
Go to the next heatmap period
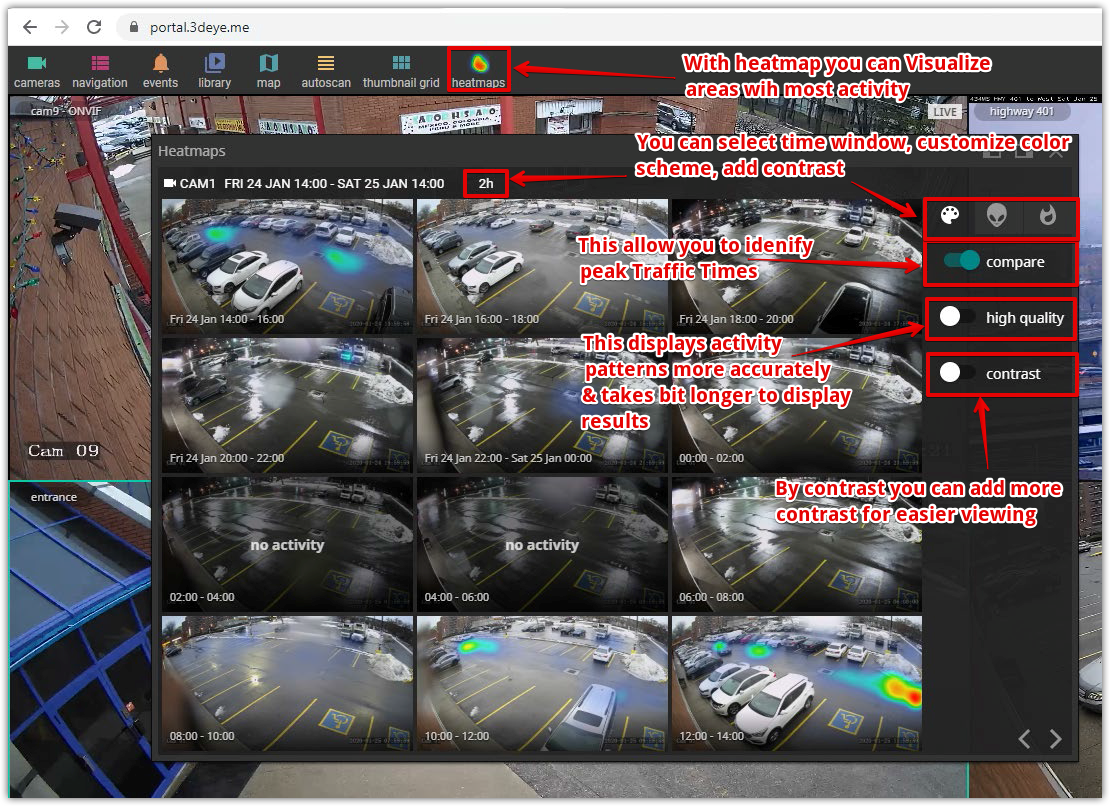[x=1056, y=739]
